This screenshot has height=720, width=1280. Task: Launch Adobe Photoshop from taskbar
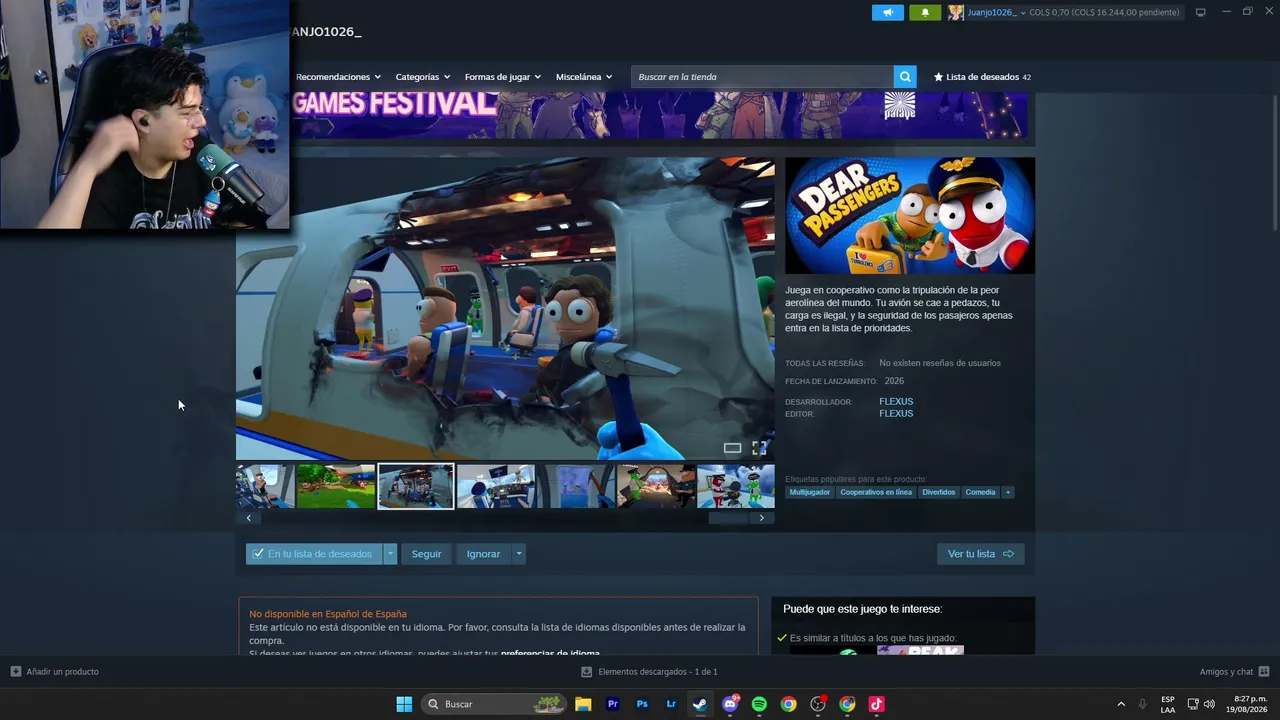click(642, 704)
